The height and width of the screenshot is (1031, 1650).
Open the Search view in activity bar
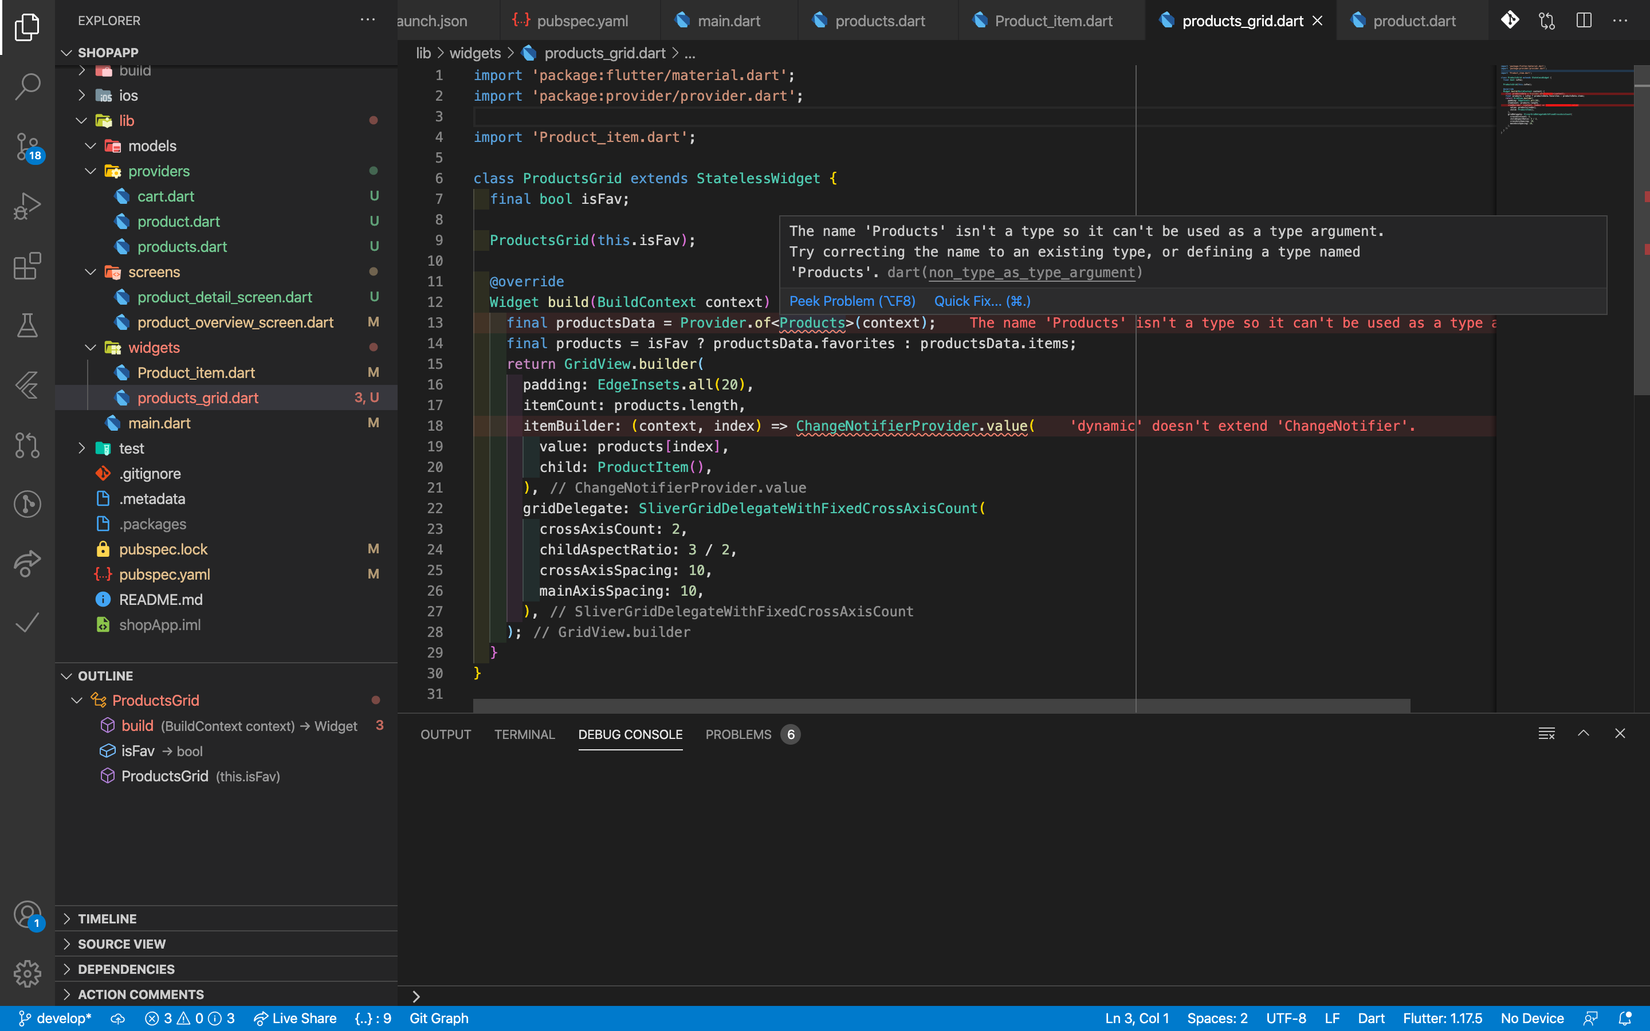point(28,87)
